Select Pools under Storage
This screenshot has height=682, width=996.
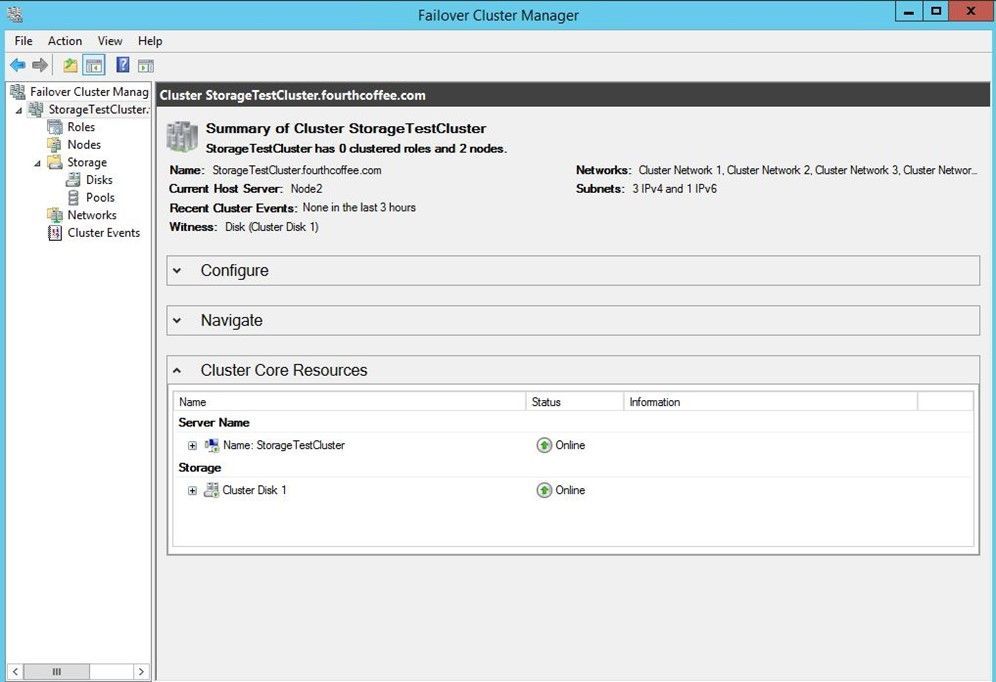click(100, 197)
